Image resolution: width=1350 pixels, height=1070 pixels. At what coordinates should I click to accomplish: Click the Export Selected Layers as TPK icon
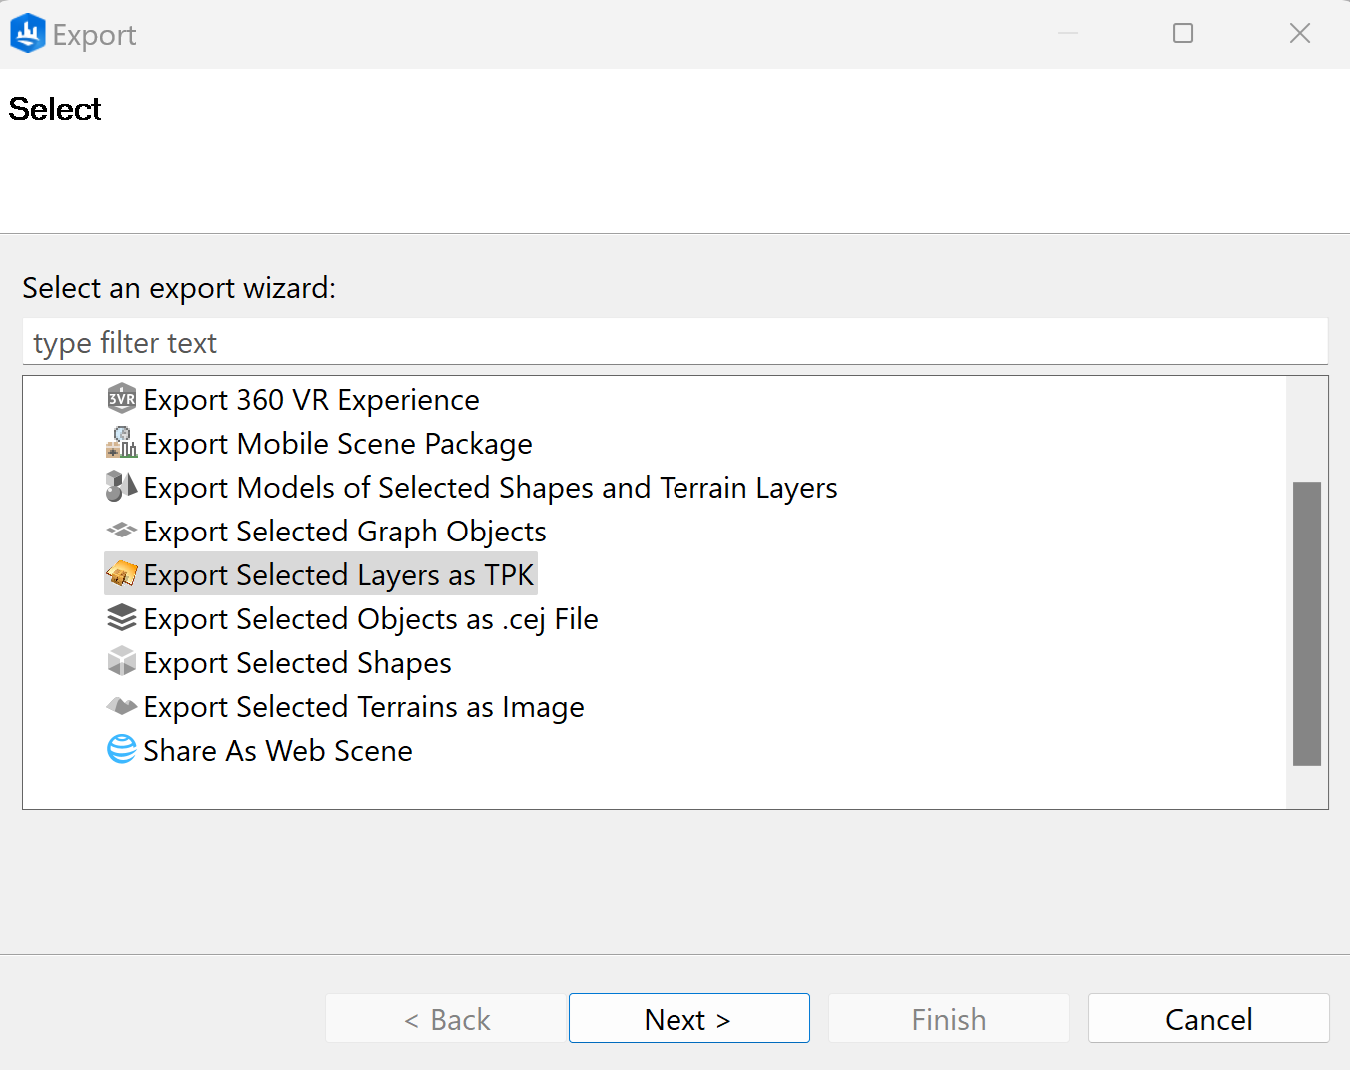click(x=121, y=574)
